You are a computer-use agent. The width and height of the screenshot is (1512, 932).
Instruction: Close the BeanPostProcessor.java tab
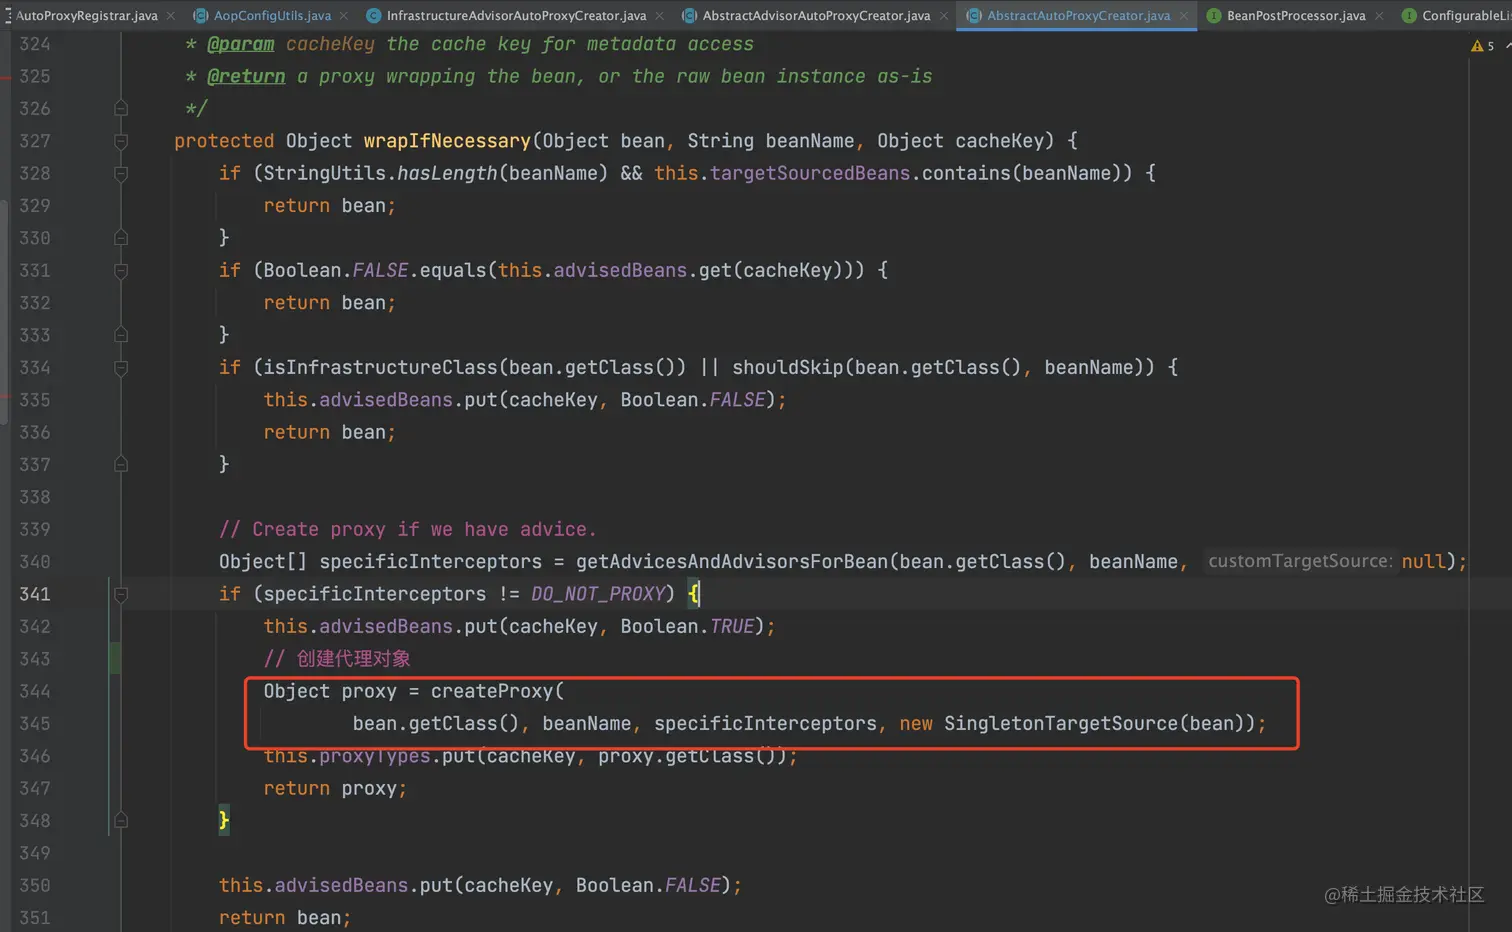(x=1379, y=16)
